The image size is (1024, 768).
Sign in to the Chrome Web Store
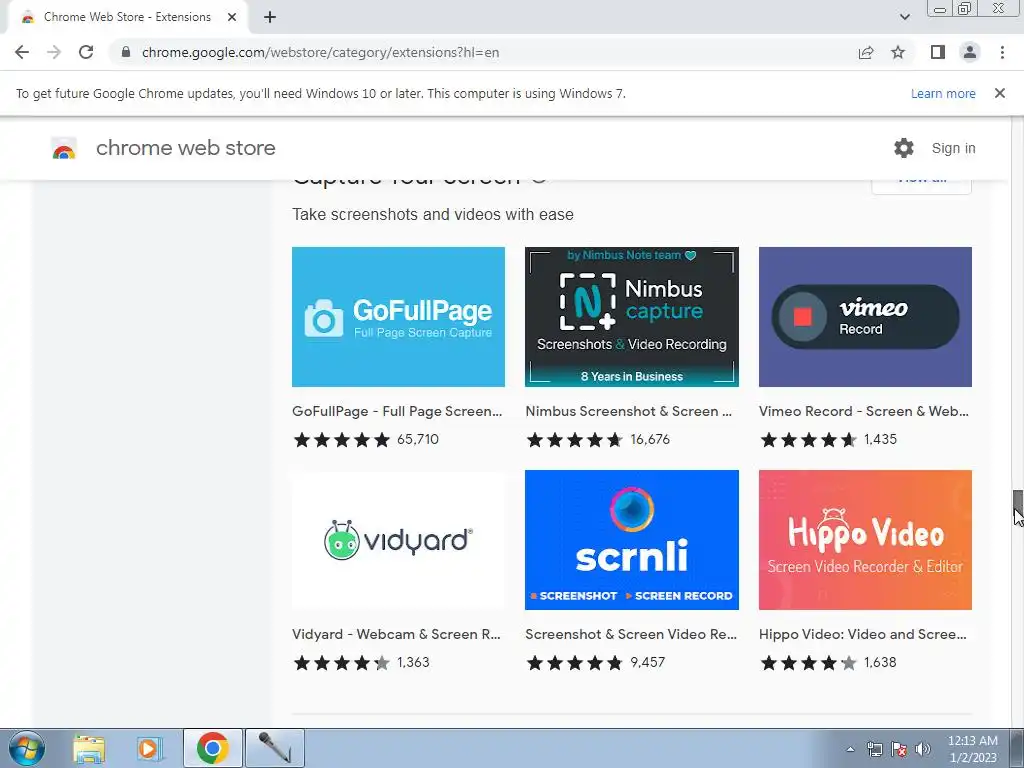[x=953, y=148]
